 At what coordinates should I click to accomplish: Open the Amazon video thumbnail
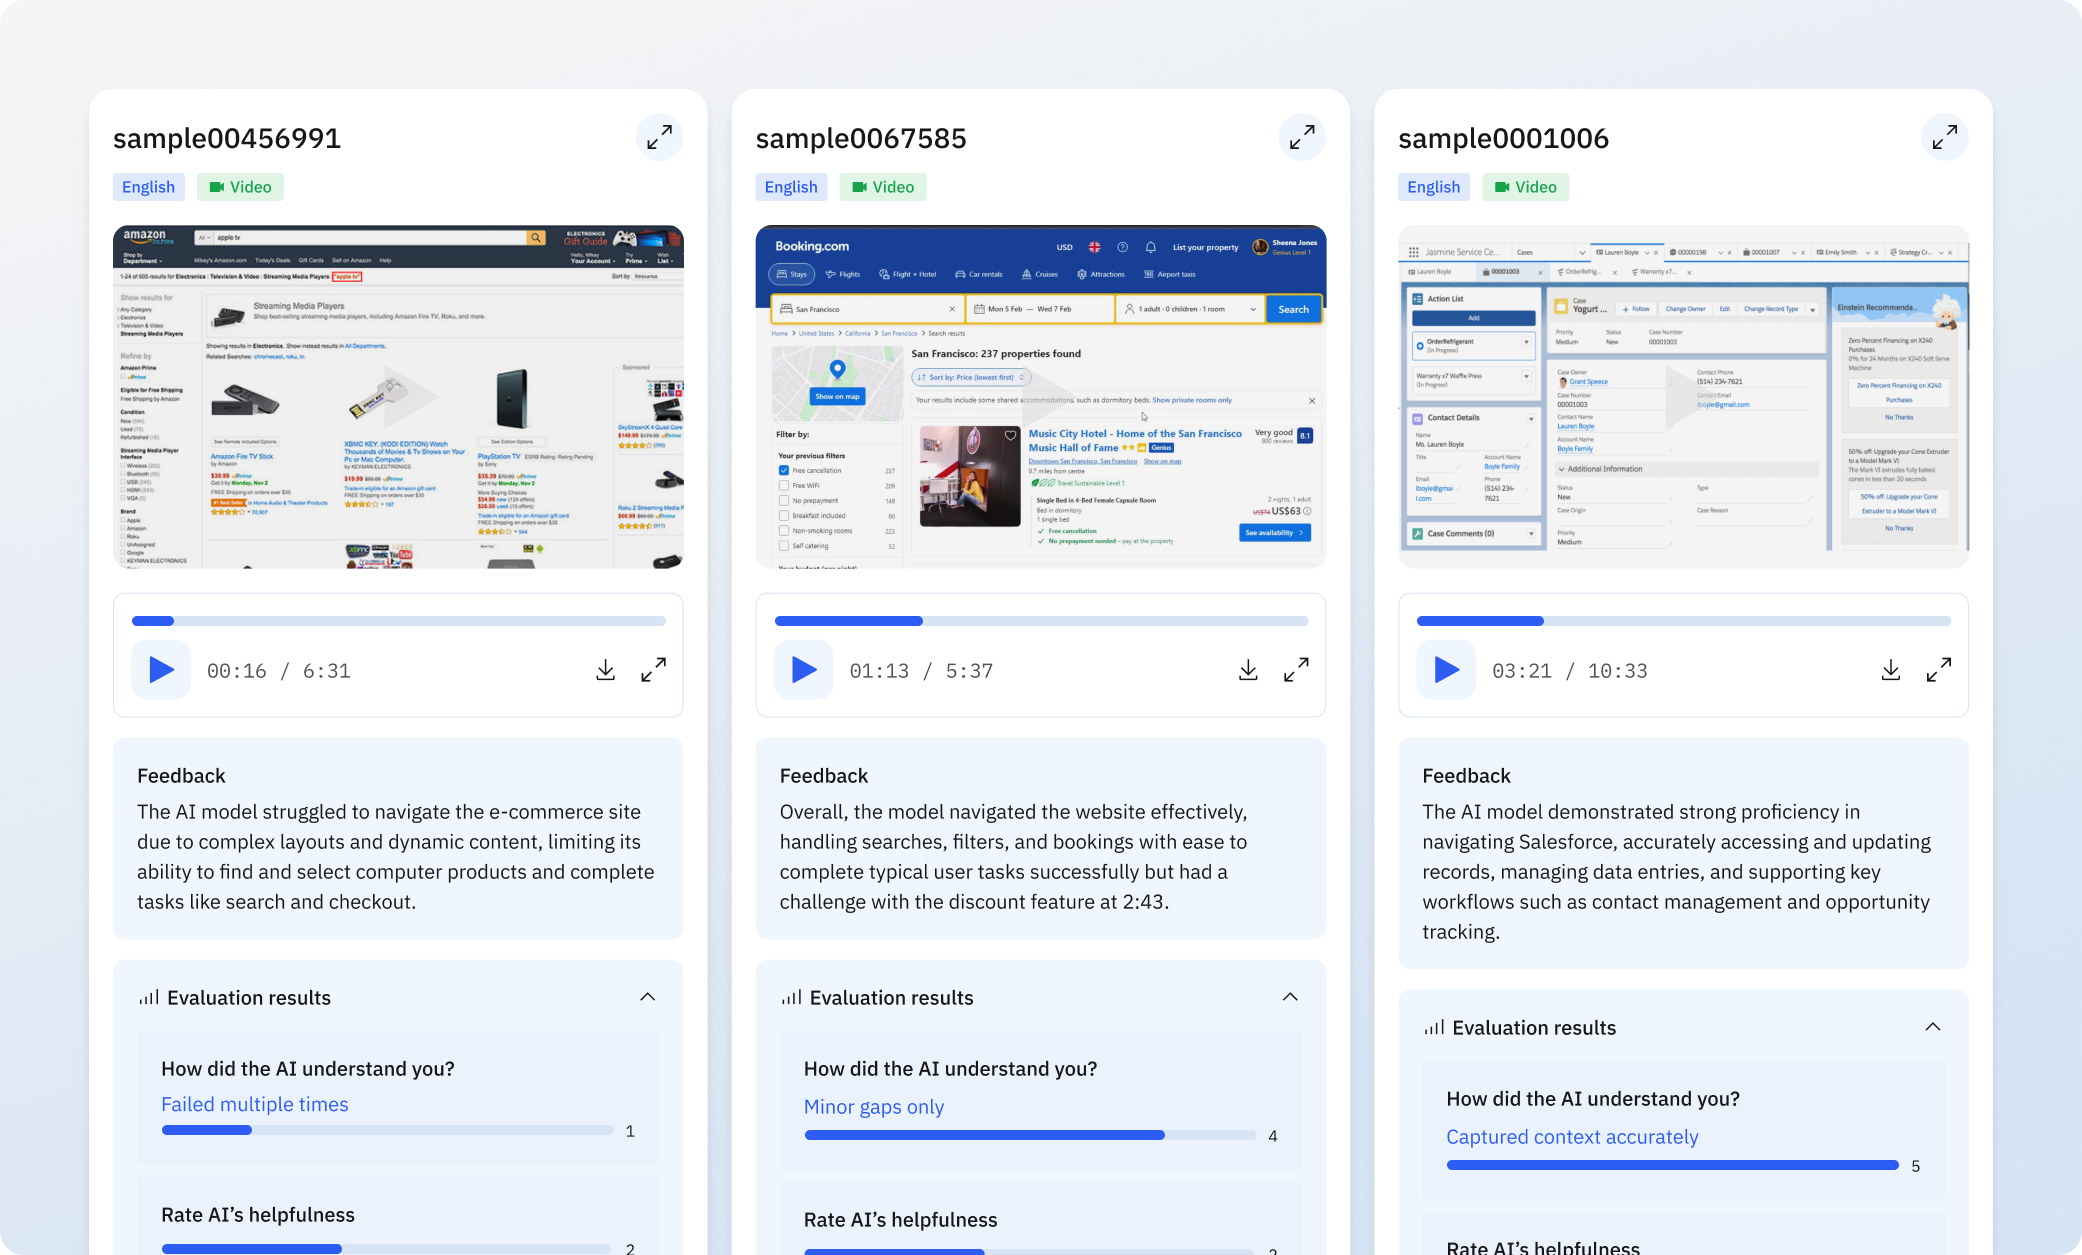click(x=398, y=397)
